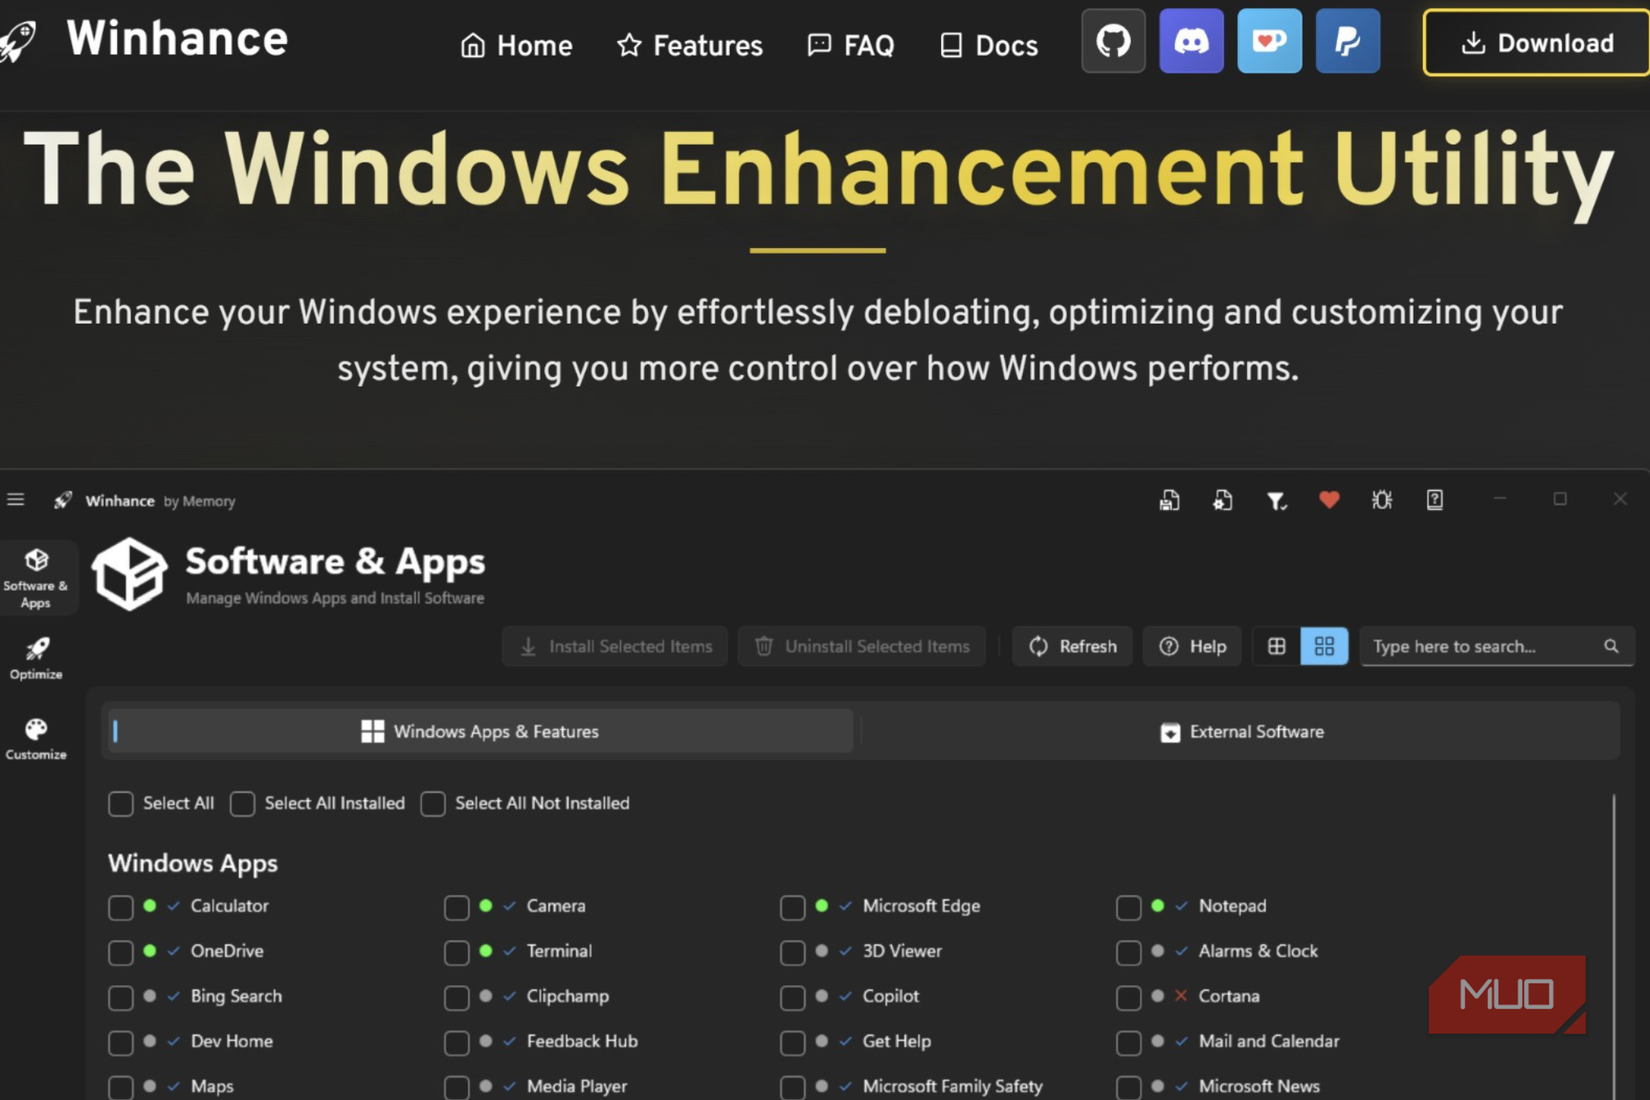Report a bug via the bug icon

tap(1382, 500)
